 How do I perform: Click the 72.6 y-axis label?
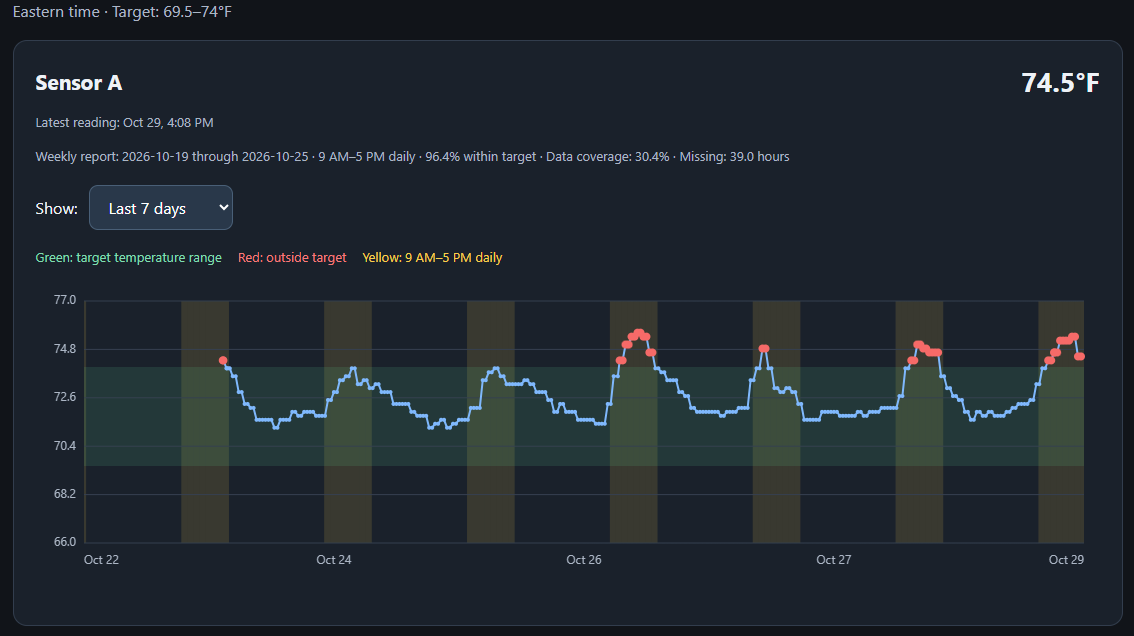point(64,397)
